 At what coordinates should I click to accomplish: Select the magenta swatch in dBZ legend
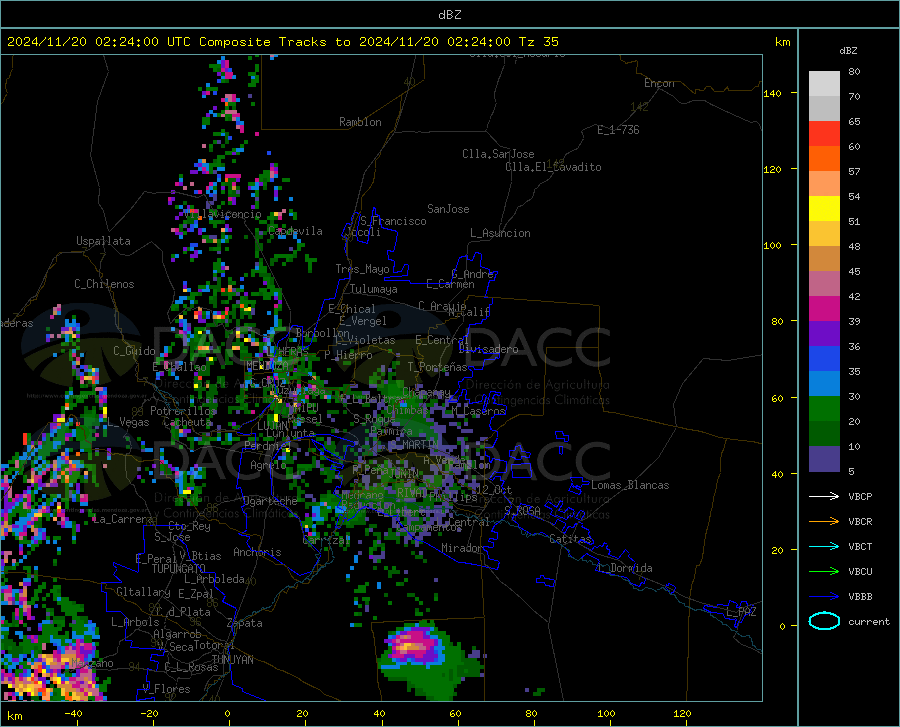[824, 309]
